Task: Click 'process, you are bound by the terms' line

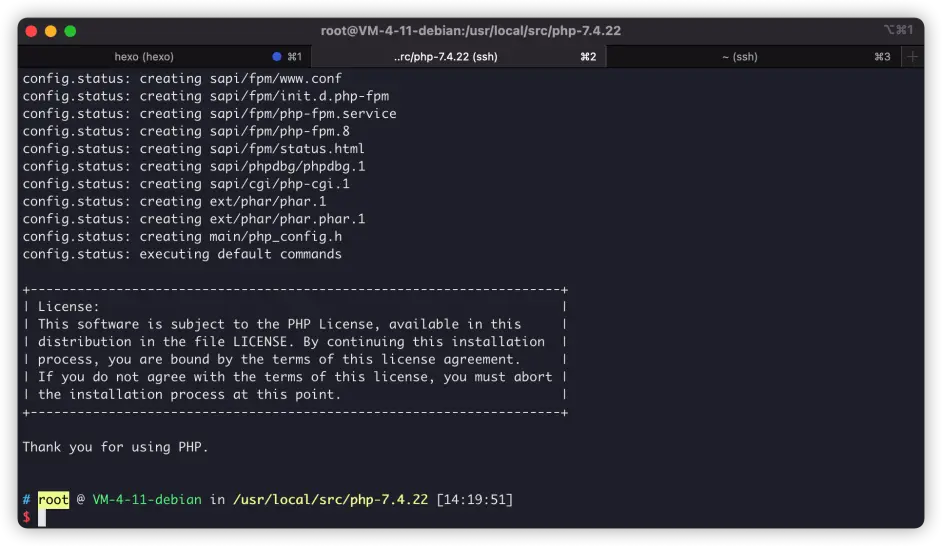Action: [279, 359]
